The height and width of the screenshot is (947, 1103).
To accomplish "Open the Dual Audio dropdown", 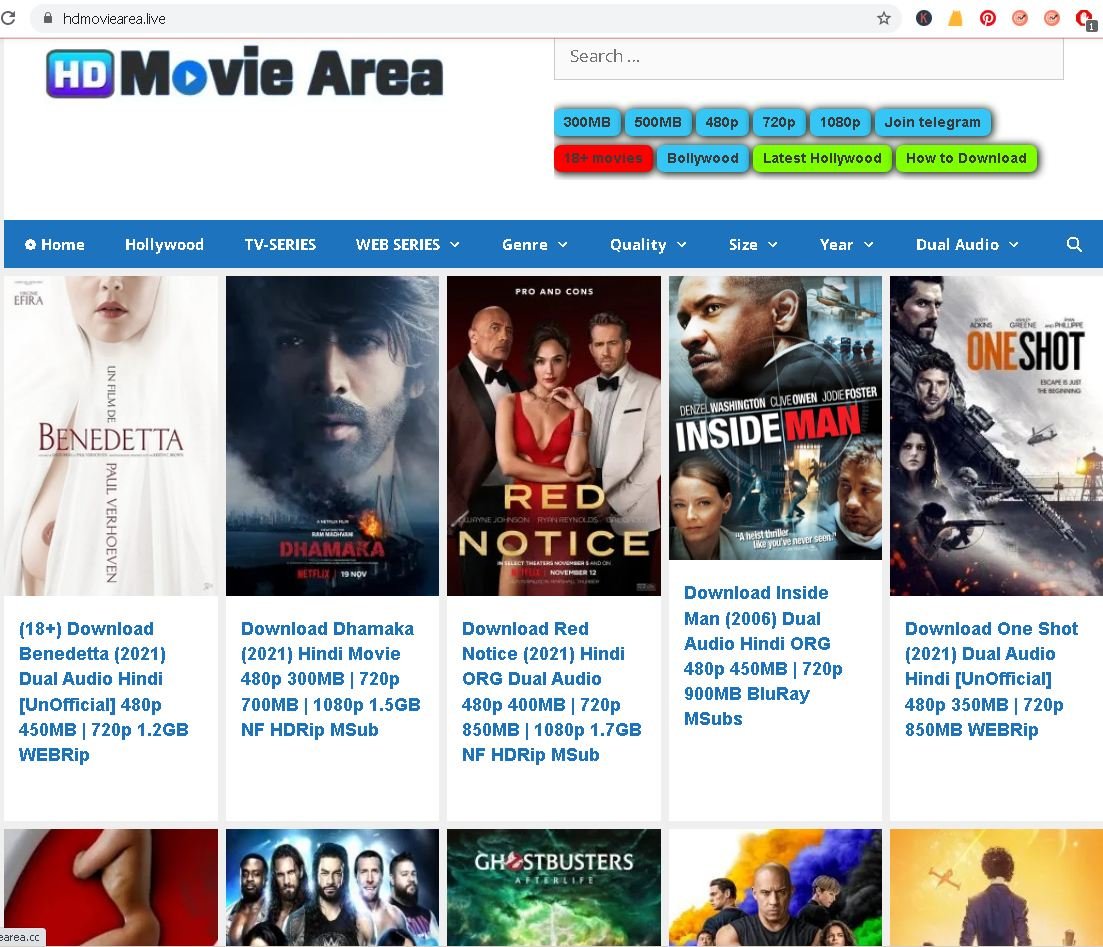I will coord(966,244).
